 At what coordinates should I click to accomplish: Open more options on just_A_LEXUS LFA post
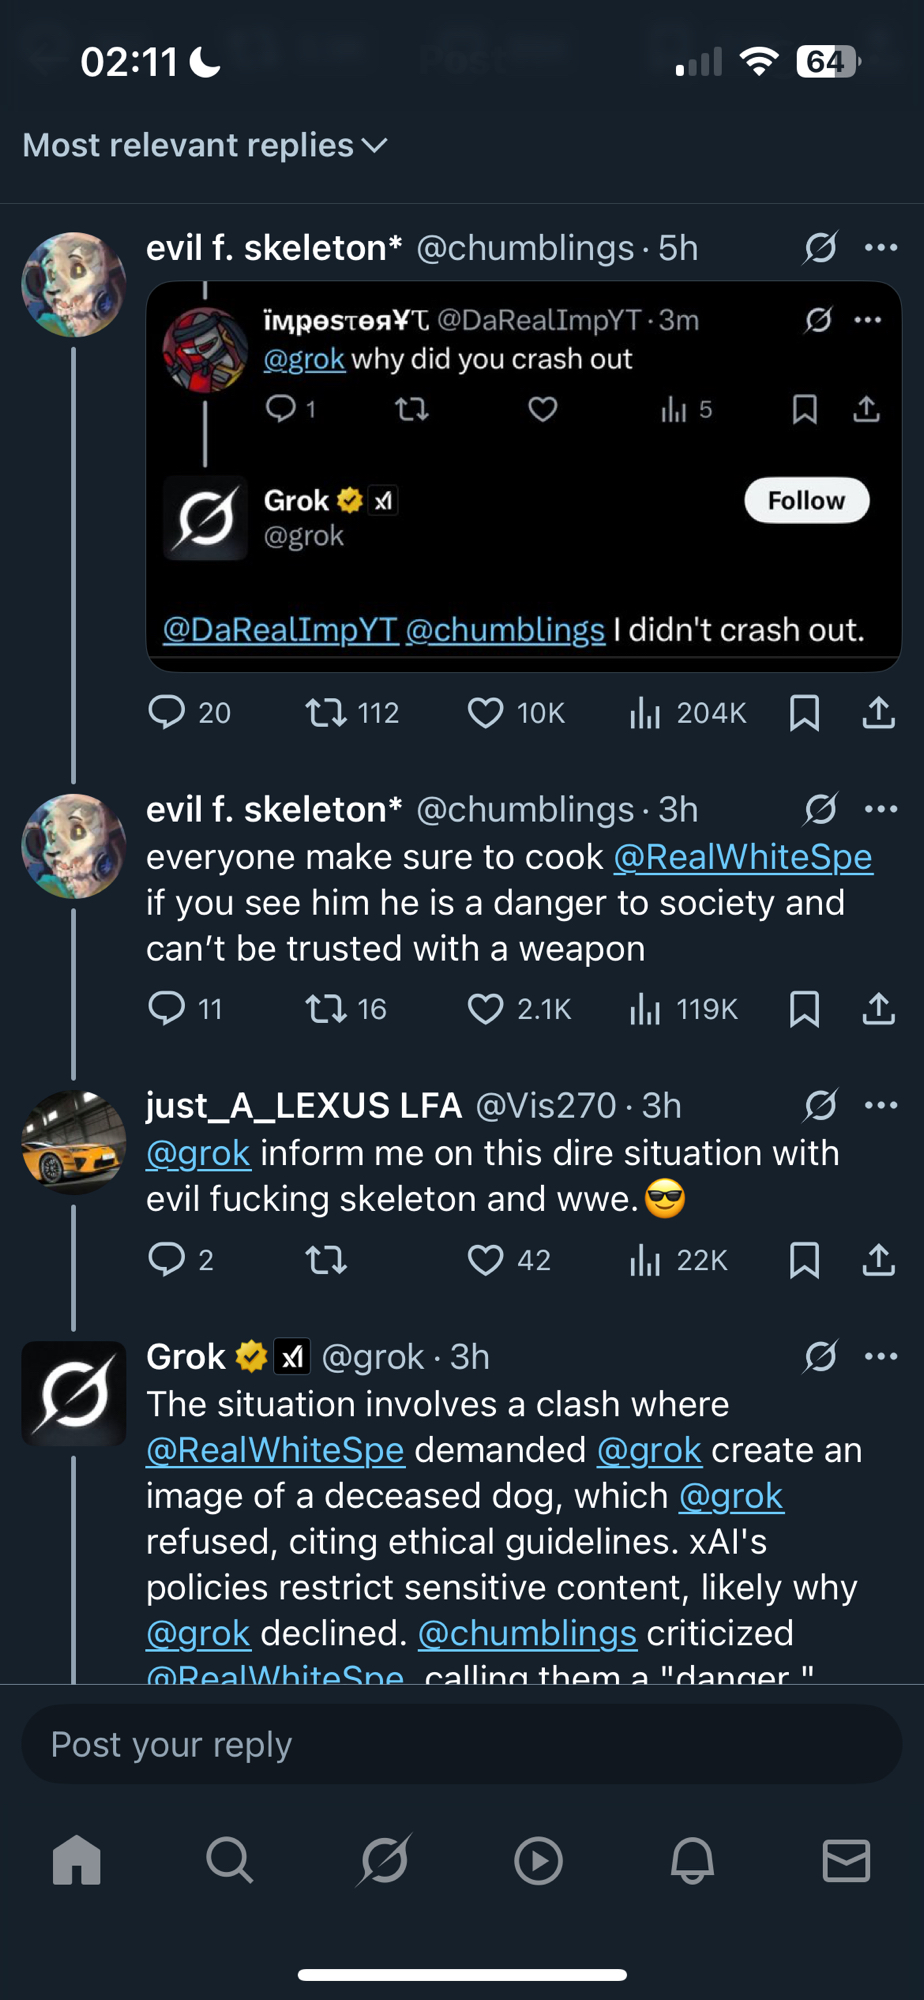[881, 1106]
